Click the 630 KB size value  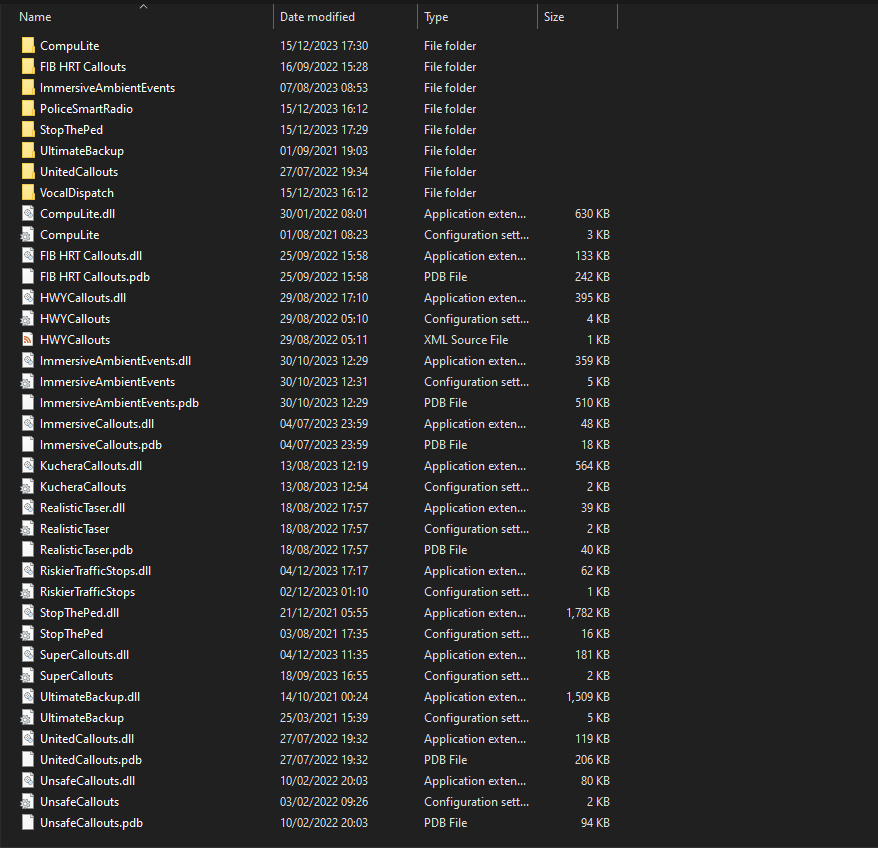pos(592,213)
